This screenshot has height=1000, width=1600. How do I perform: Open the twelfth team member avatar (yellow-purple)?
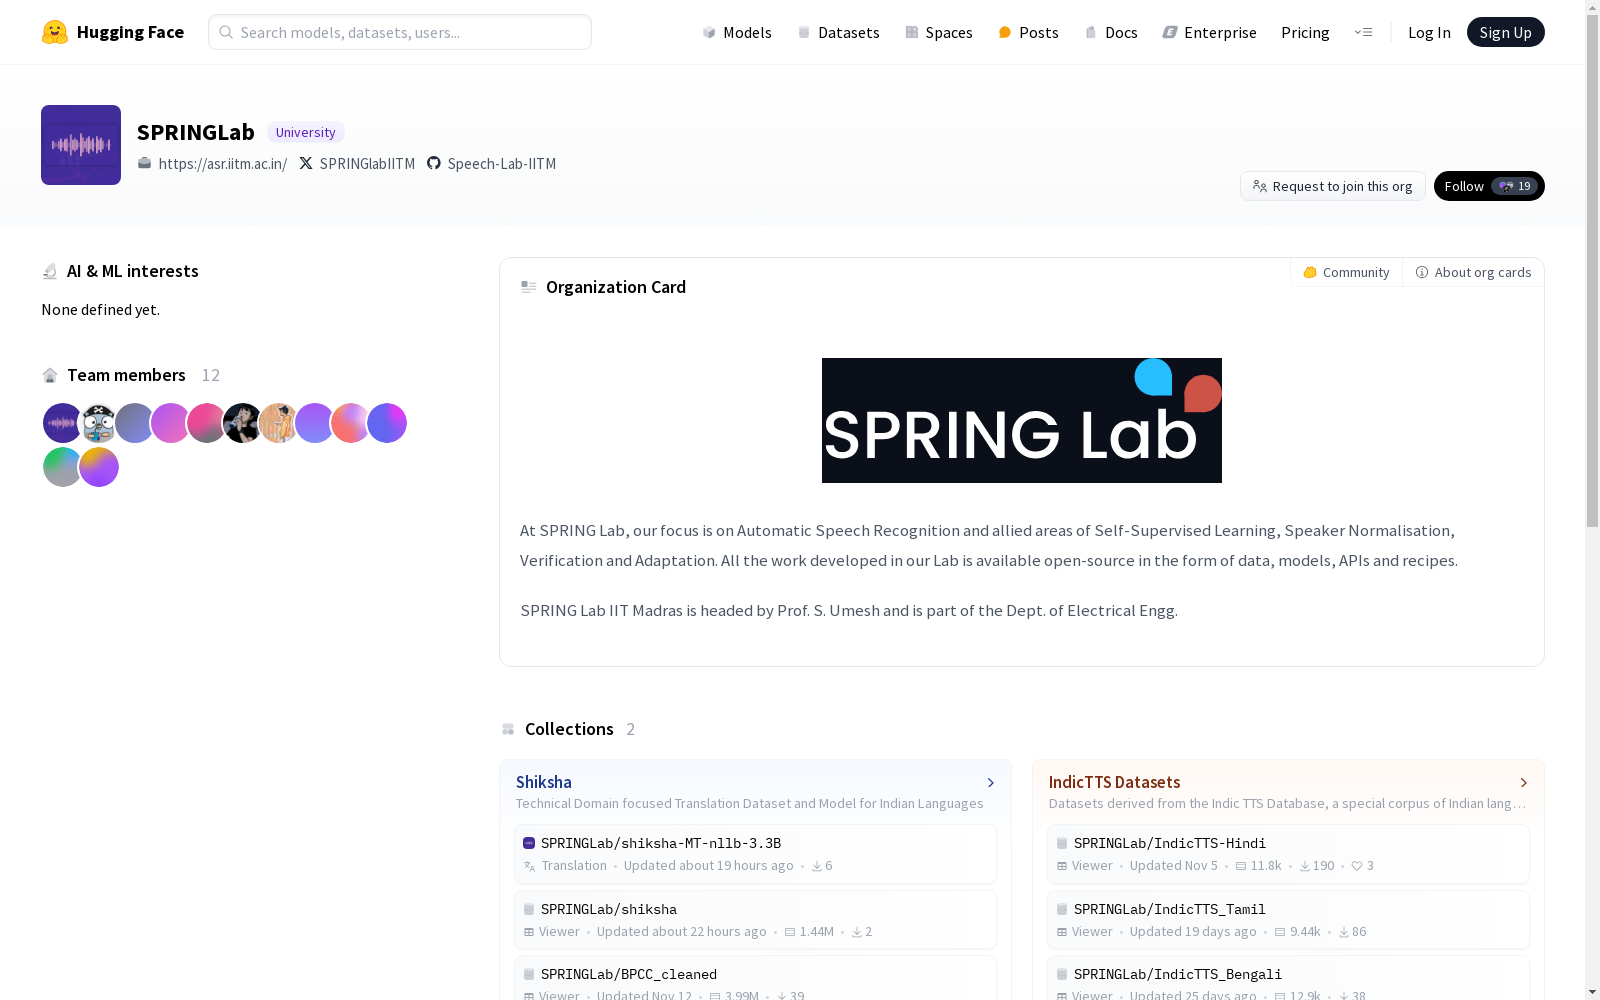pyautogui.click(x=98, y=467)
